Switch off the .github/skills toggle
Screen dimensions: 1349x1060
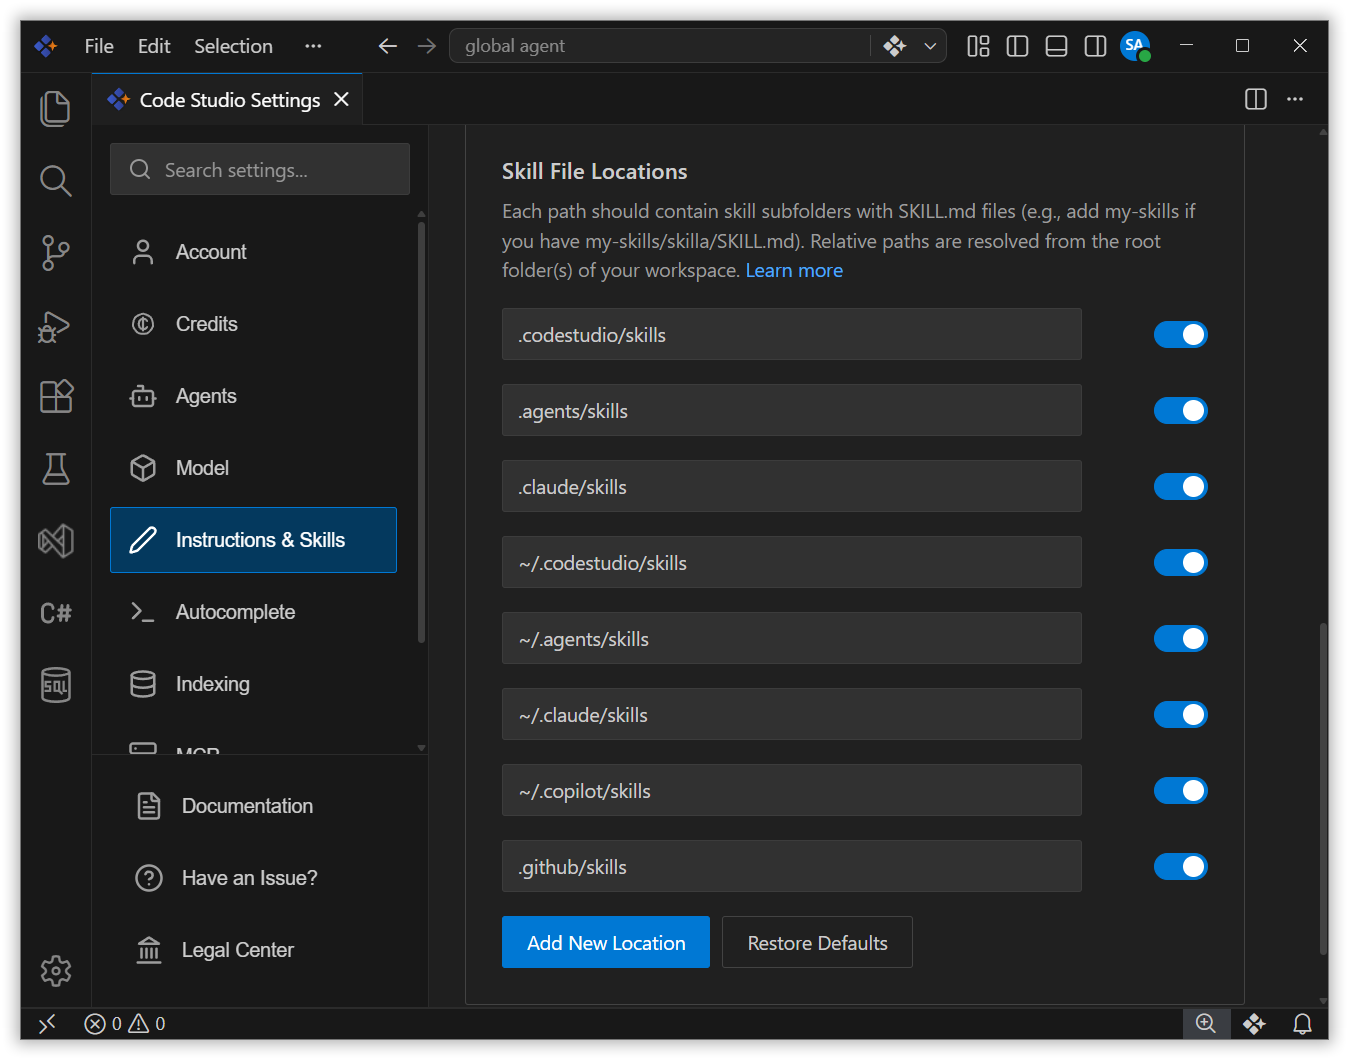(1181, 867)
